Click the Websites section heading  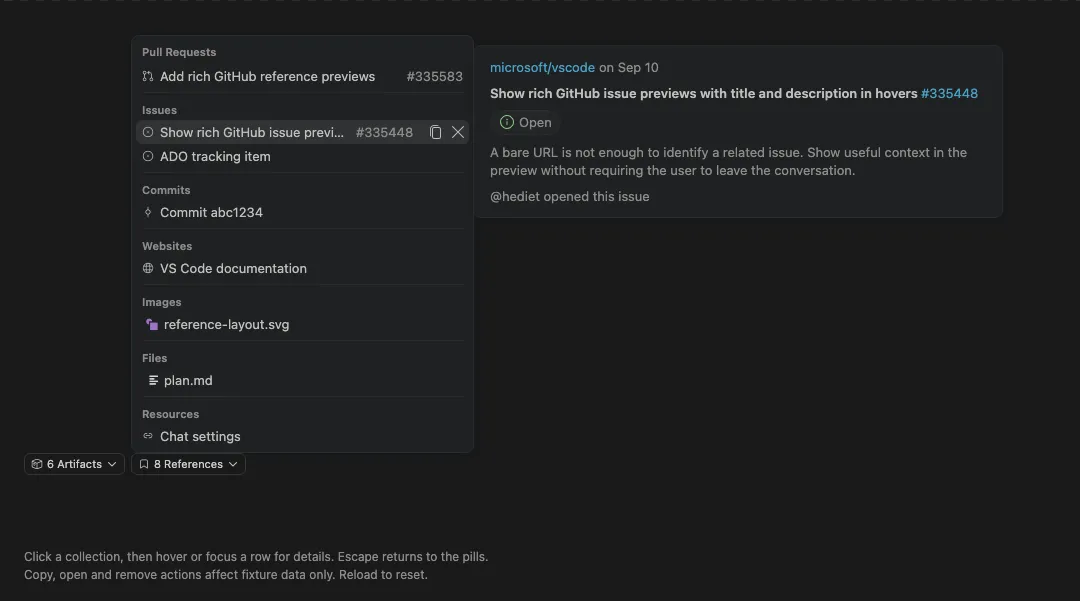167,246
